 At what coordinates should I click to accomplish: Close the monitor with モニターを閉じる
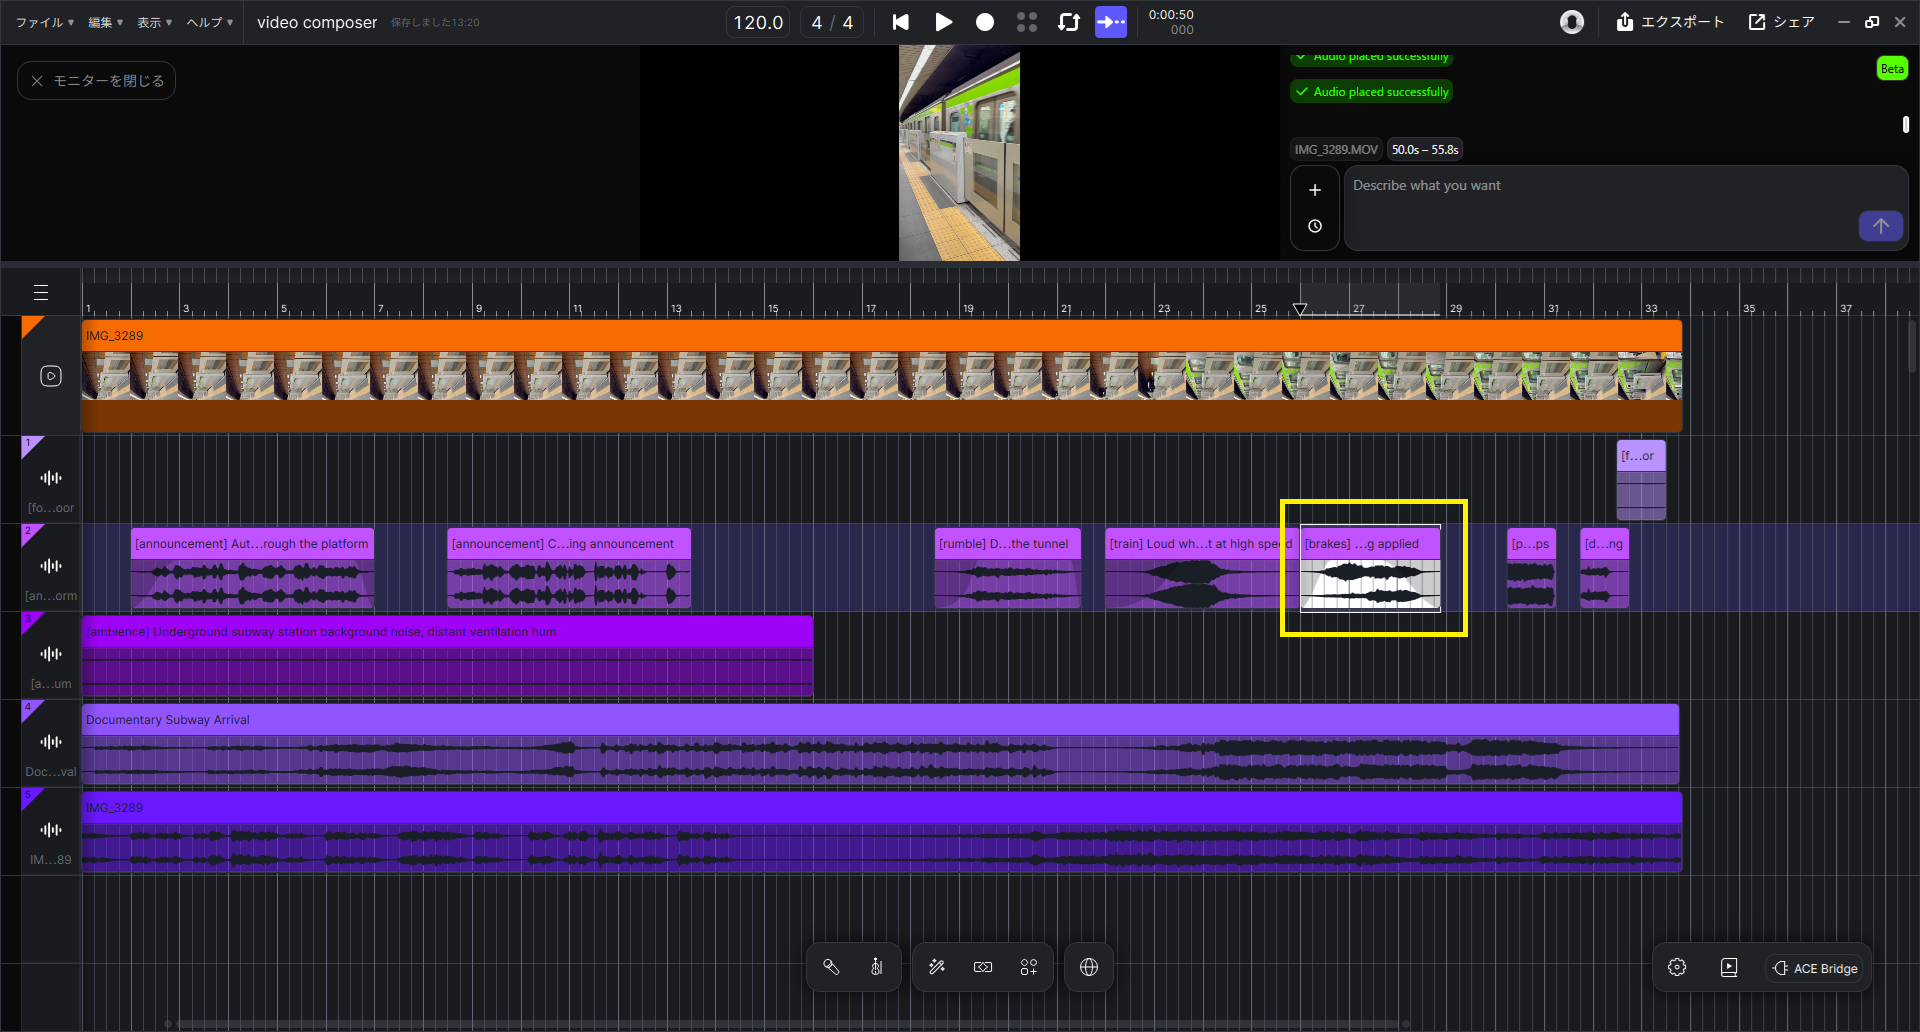97,81
